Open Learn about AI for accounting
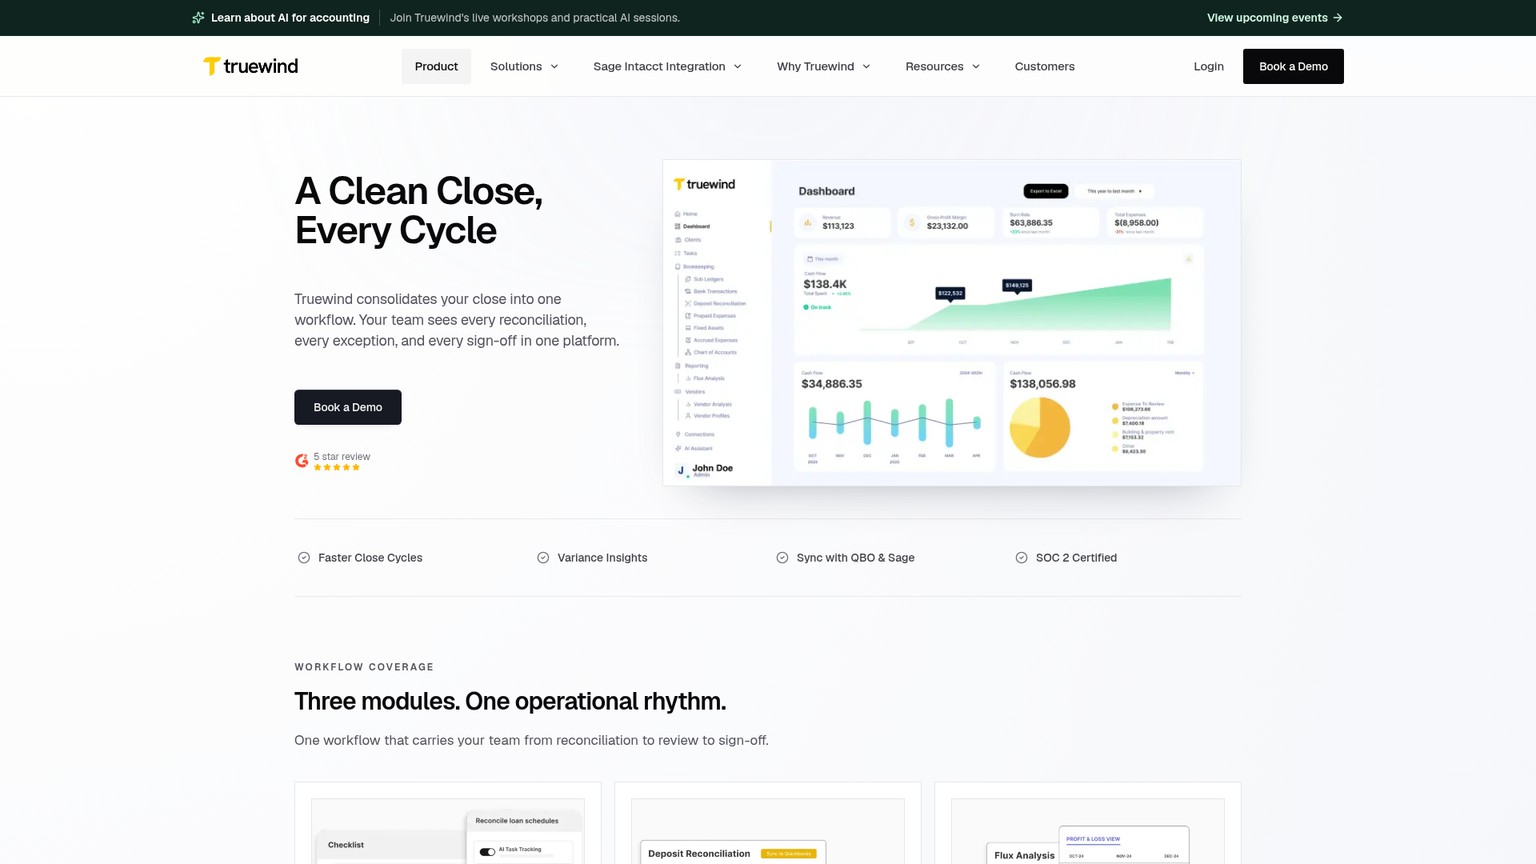 click(290, 18)
